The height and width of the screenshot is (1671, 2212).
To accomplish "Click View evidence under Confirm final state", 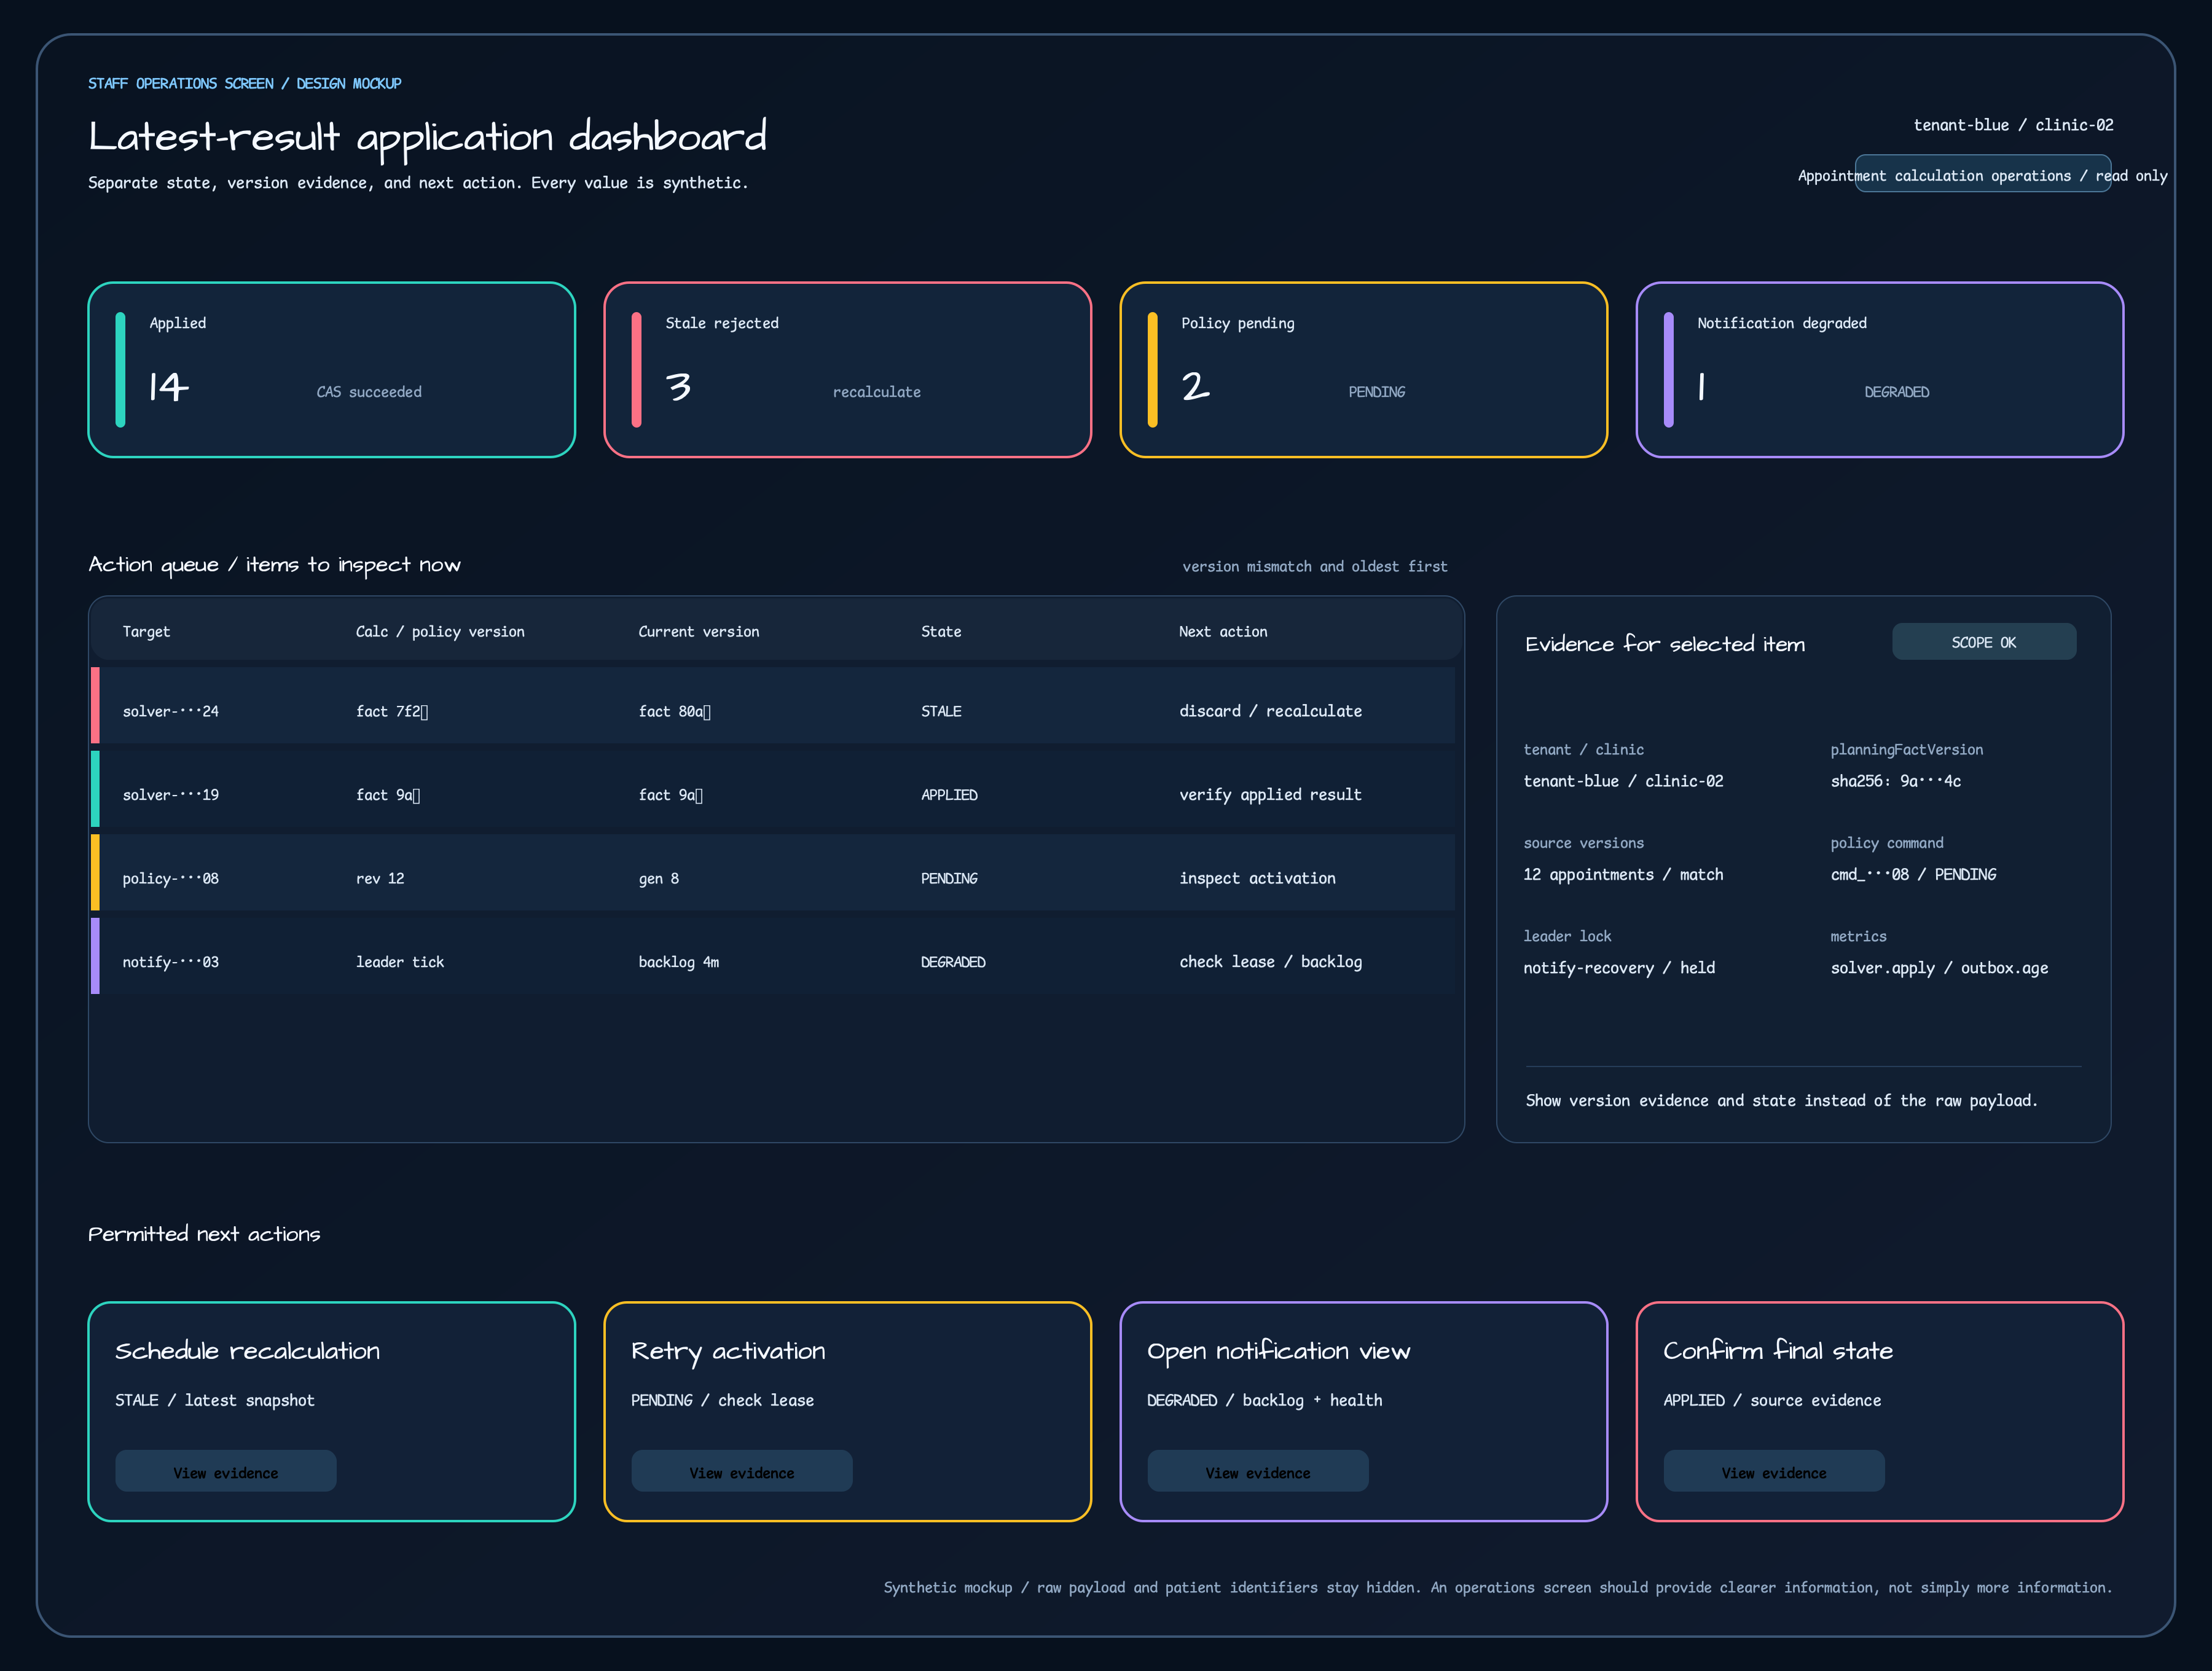I will click(1774, 1471).
